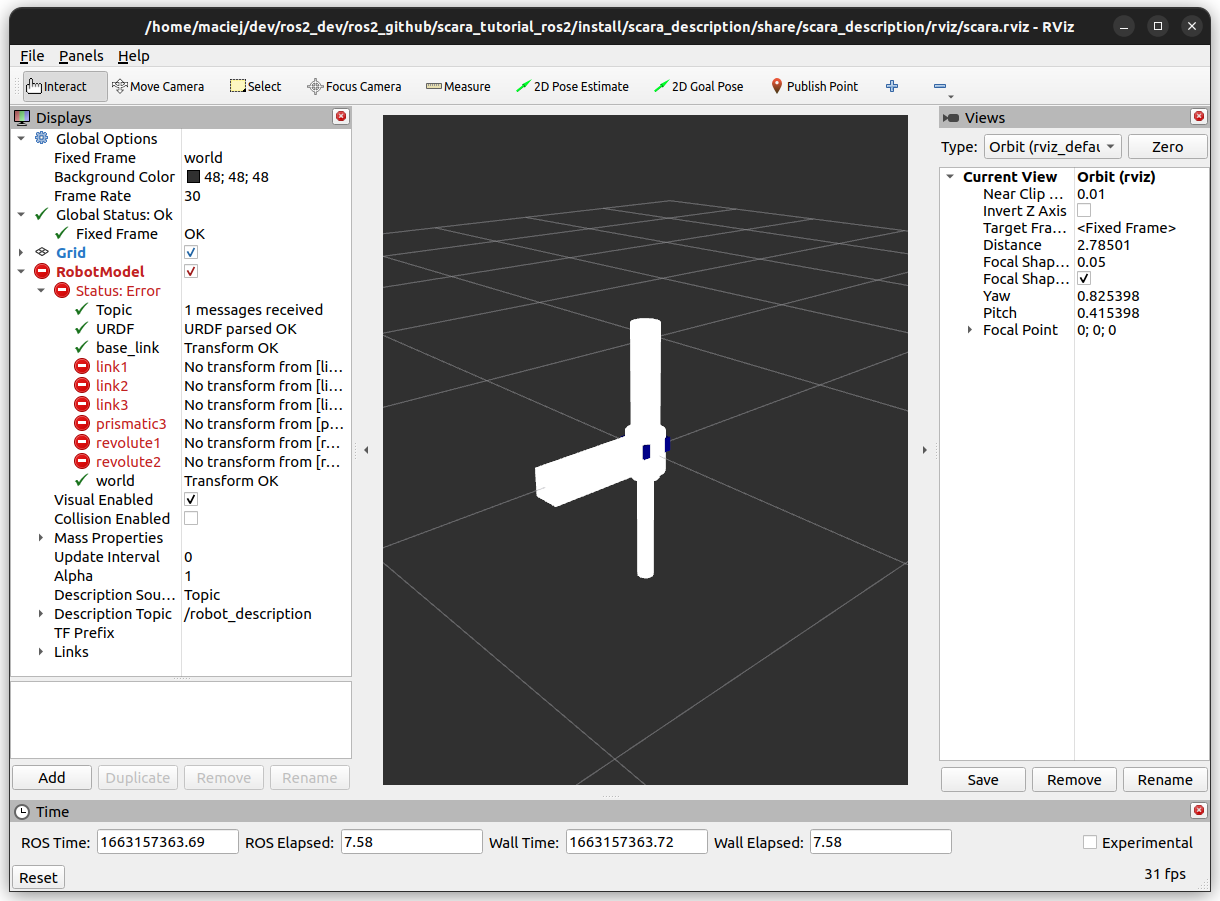This screenshot has width=1220, height=901.
Task: Open the File menu
Action: tap(31, 56)
